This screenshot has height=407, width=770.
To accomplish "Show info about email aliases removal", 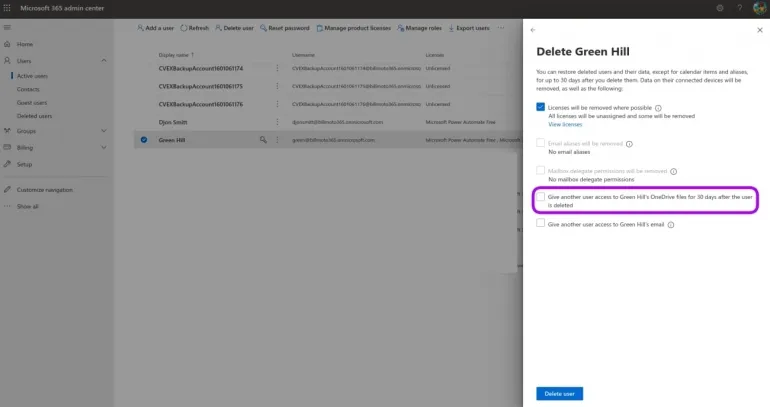I will coord(629,144).
